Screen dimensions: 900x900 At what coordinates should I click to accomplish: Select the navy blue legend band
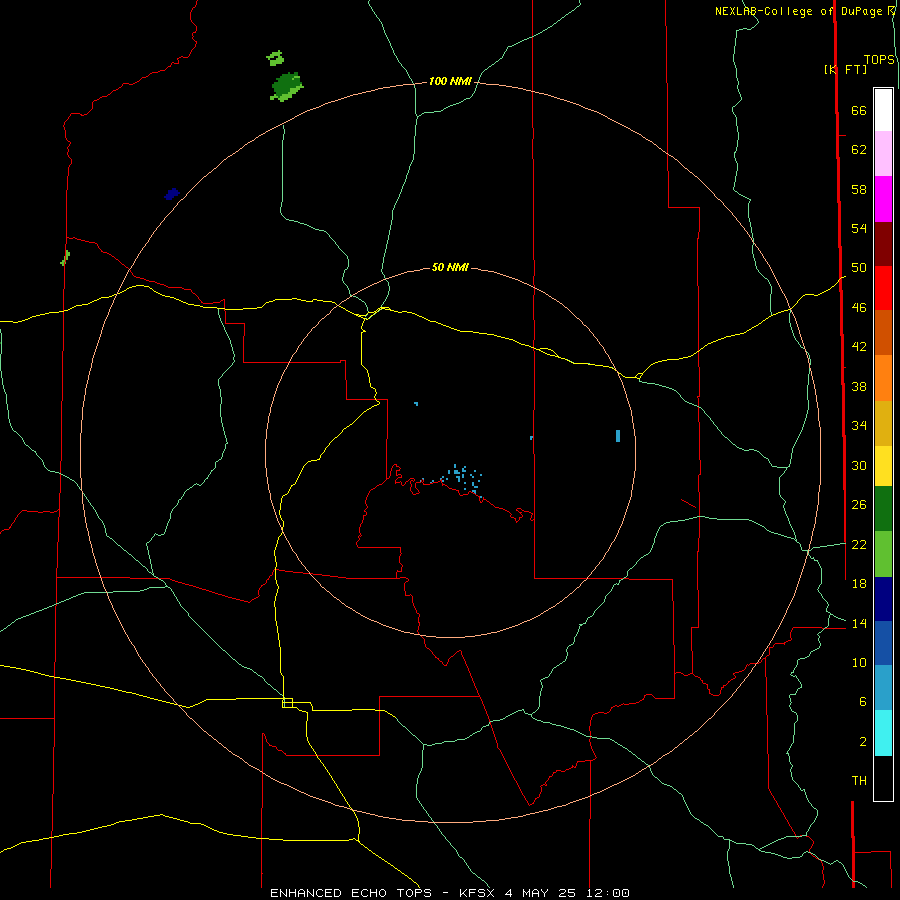click(x=883, y=599)
